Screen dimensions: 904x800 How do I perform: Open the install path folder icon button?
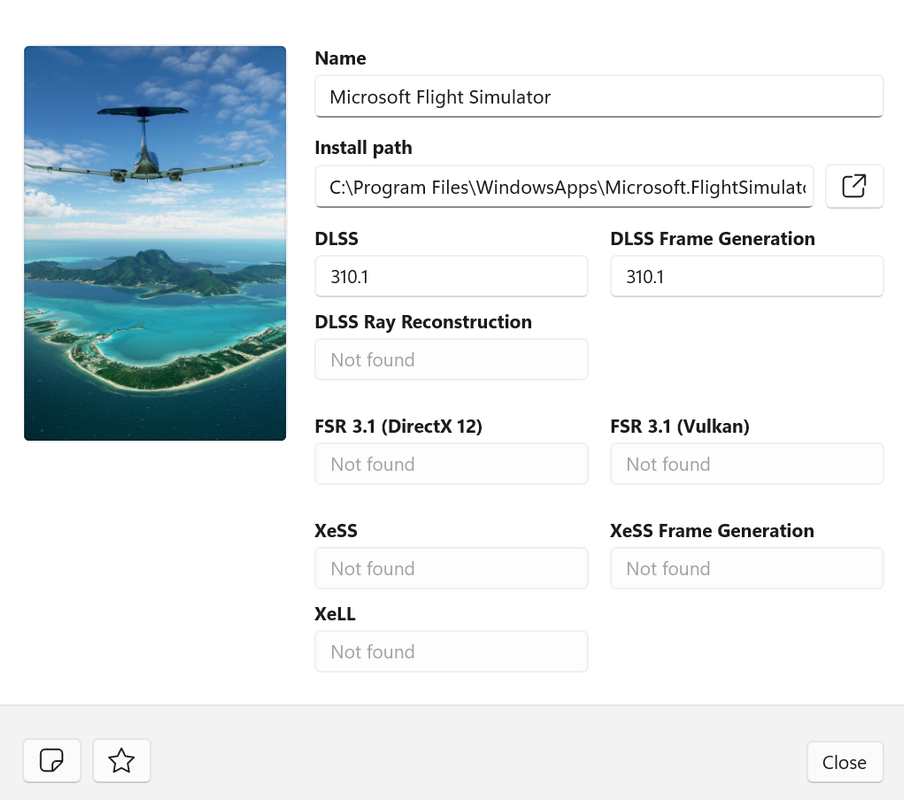tap(854, 186)
